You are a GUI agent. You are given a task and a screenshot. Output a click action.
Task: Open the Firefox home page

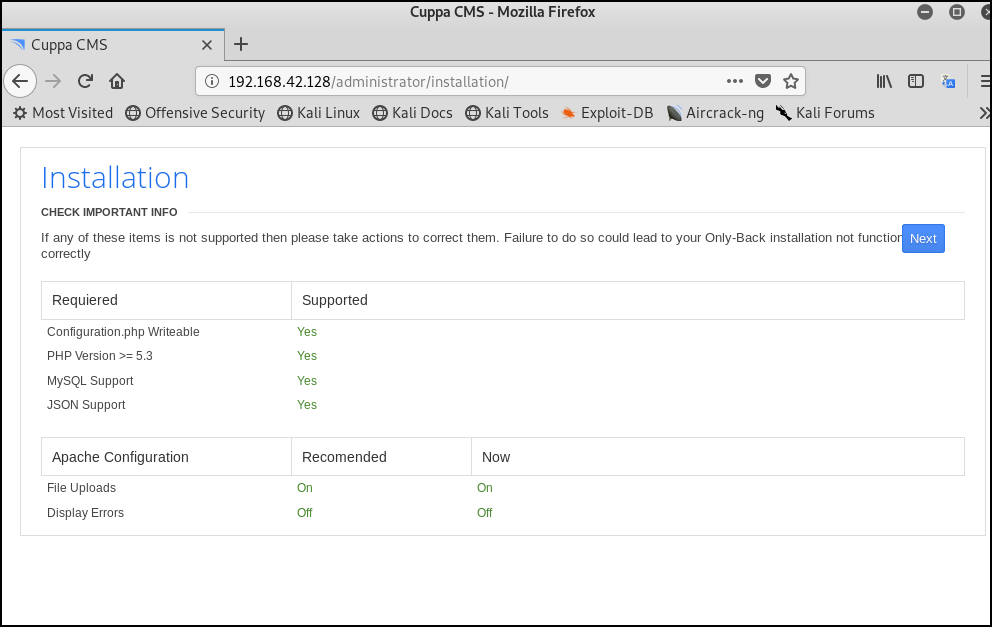117,82
